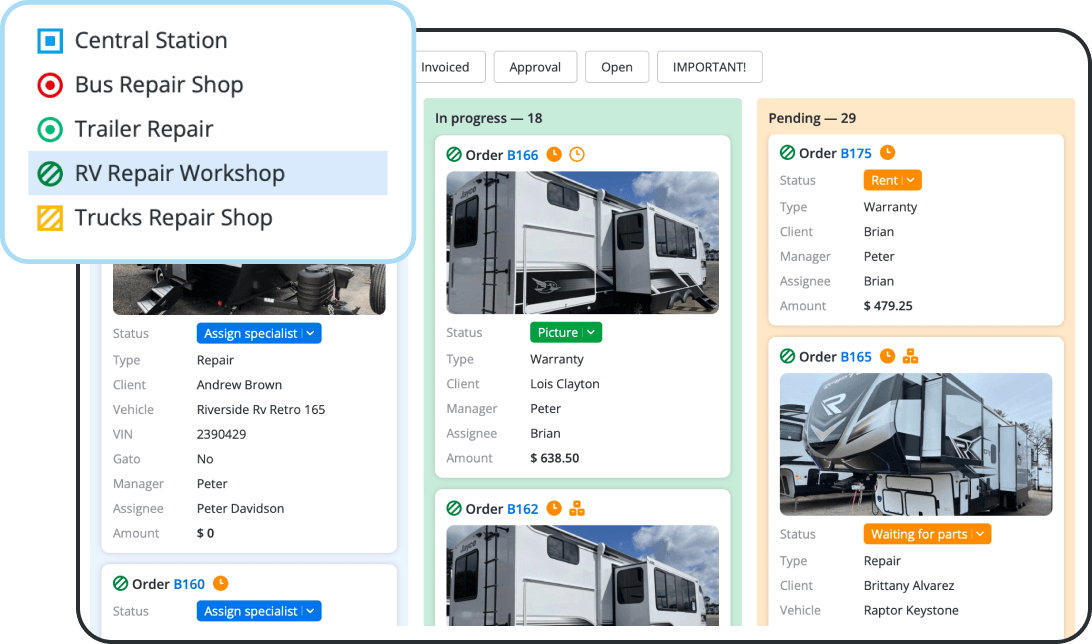Click the orange clock icon on Order B166
Viewport: 1092px width, 644px height.
point(555,155)
